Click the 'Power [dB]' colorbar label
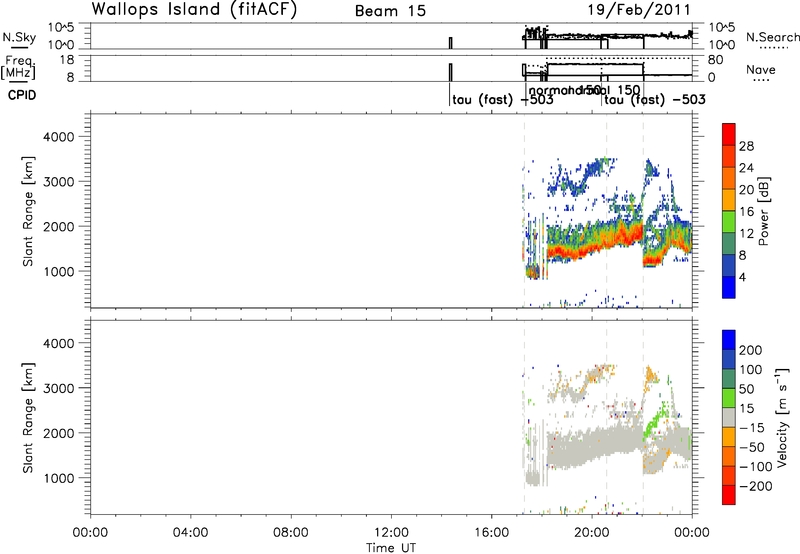Image resolution: width=800 pixels, height=554 pixels. [763, 211]
